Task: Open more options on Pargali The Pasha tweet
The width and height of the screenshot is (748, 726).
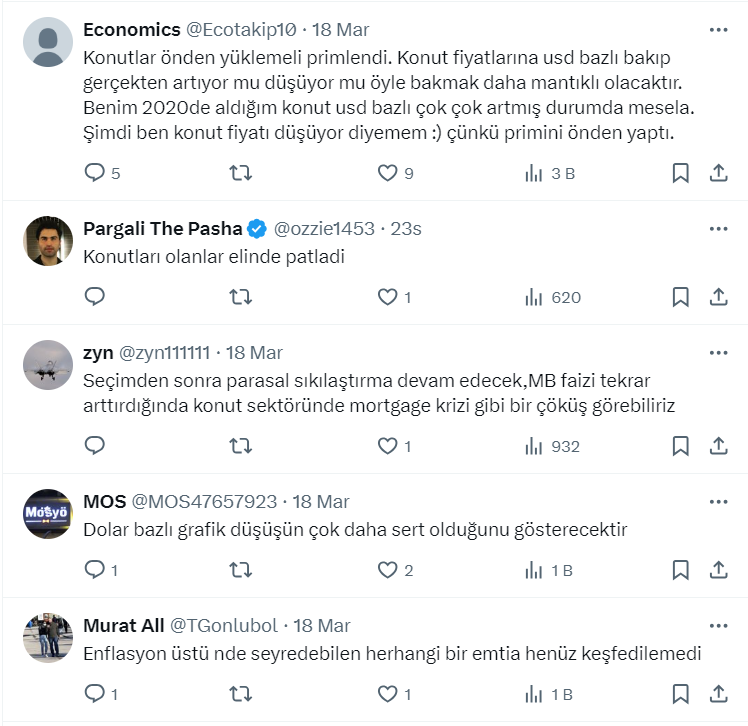Action: [718, 229]
